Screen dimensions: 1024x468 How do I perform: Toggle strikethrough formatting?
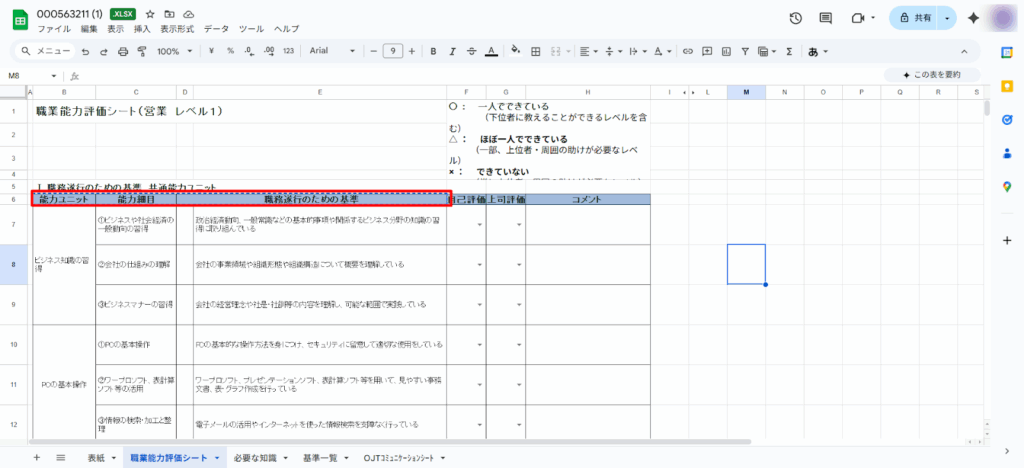tap(471, 51)
